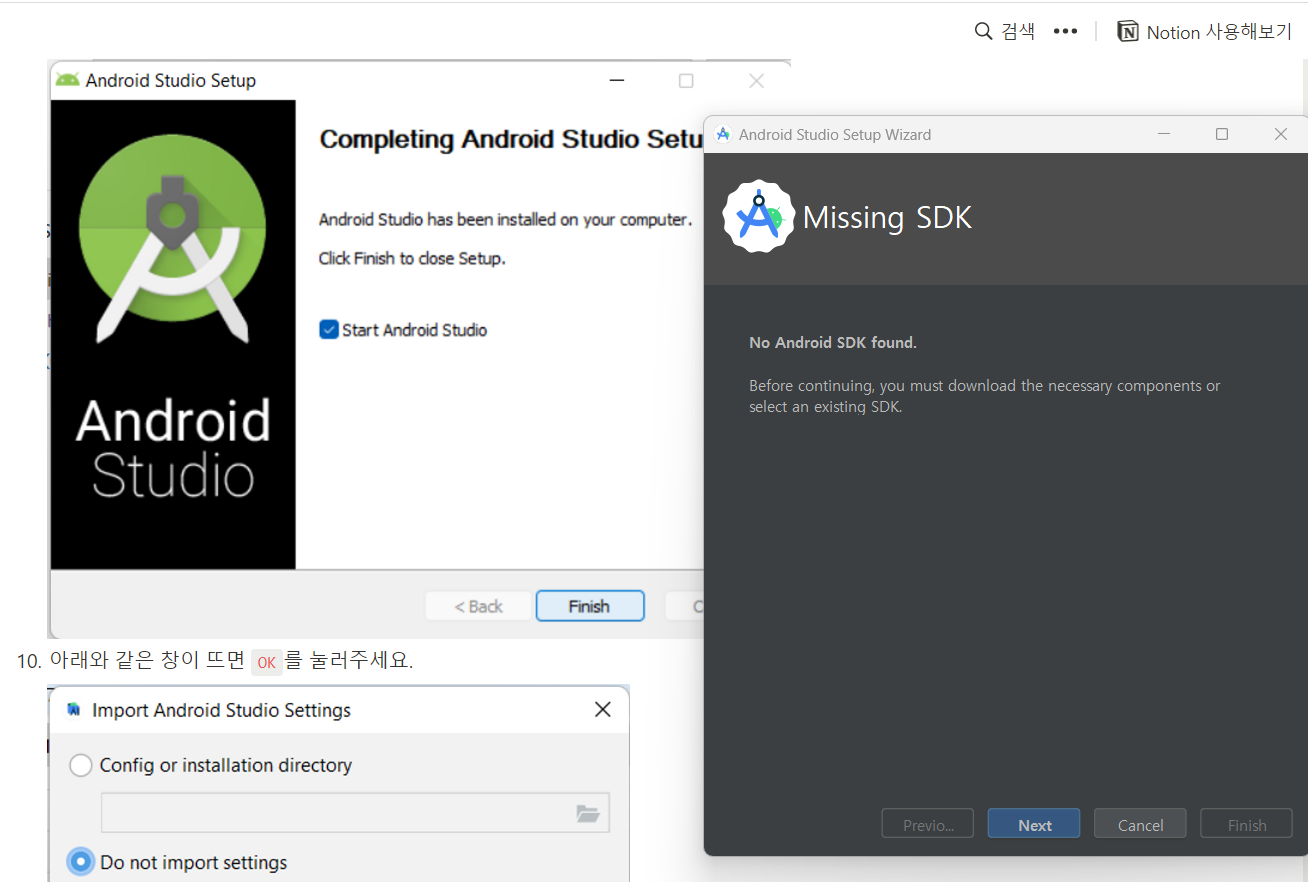
Task: Click the Setup Wizard title bar icon
Action: tap(723, 134)
